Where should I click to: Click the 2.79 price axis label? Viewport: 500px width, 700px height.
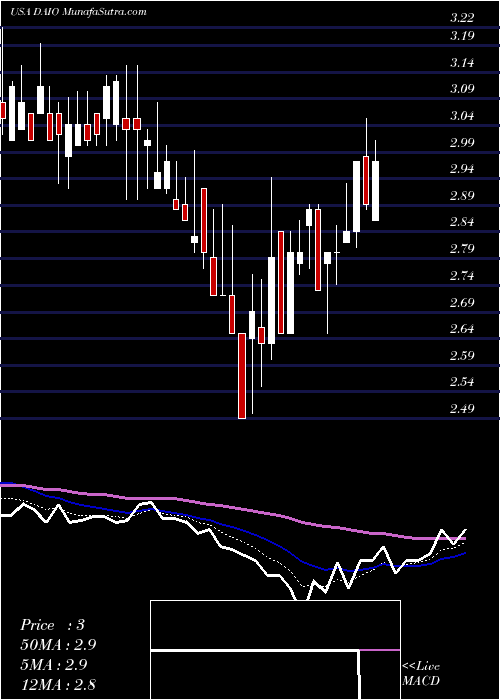click(x=462, y=249)
